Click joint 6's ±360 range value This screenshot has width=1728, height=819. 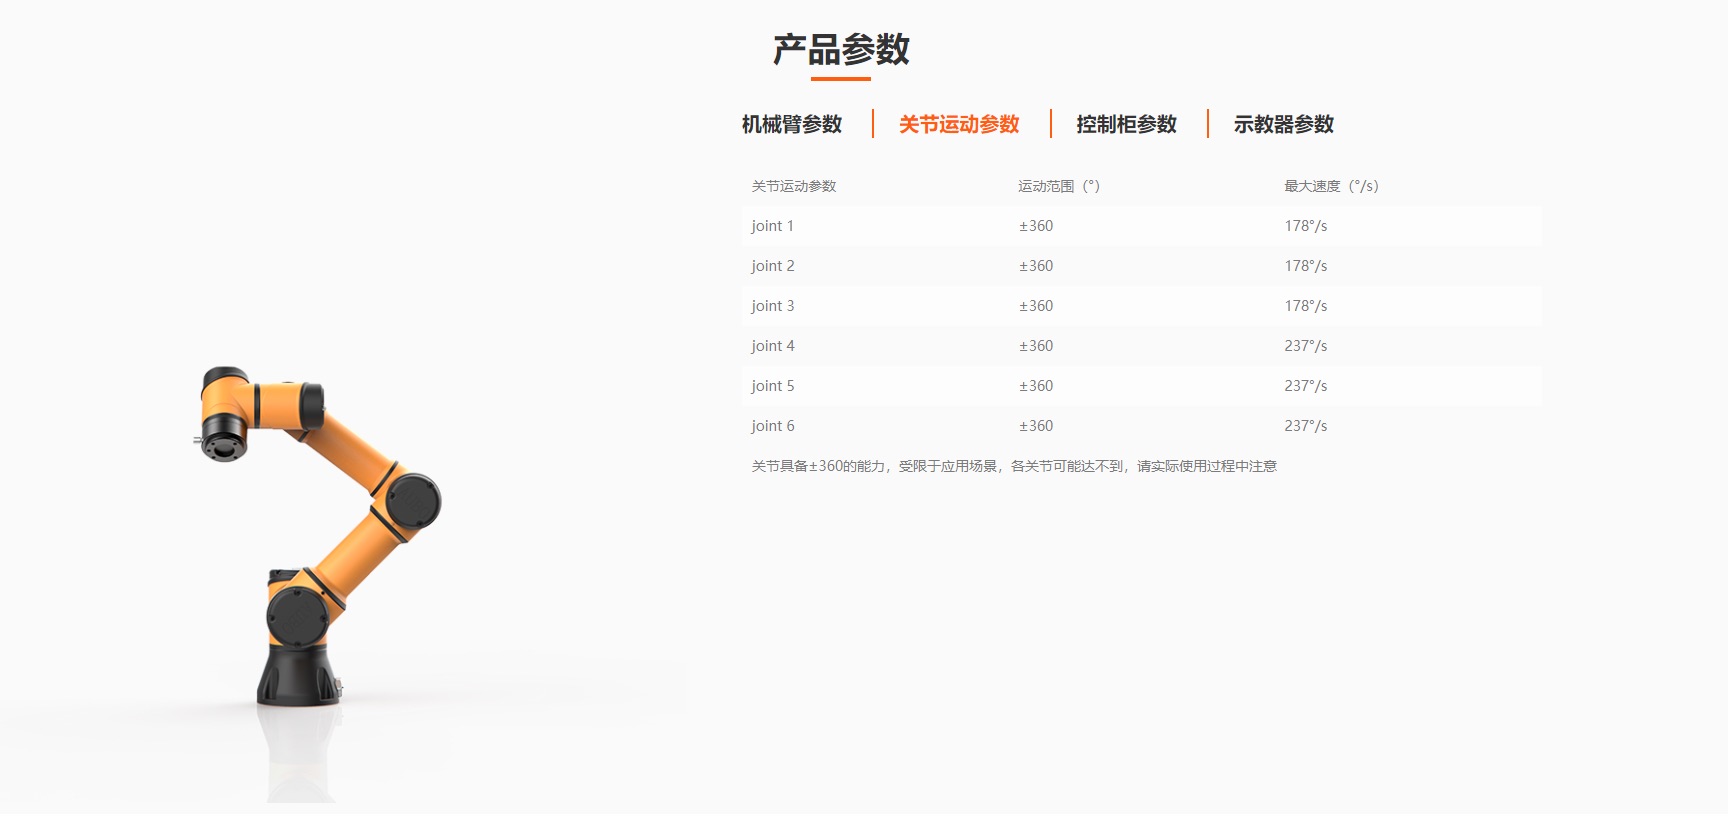(1035, 426)
